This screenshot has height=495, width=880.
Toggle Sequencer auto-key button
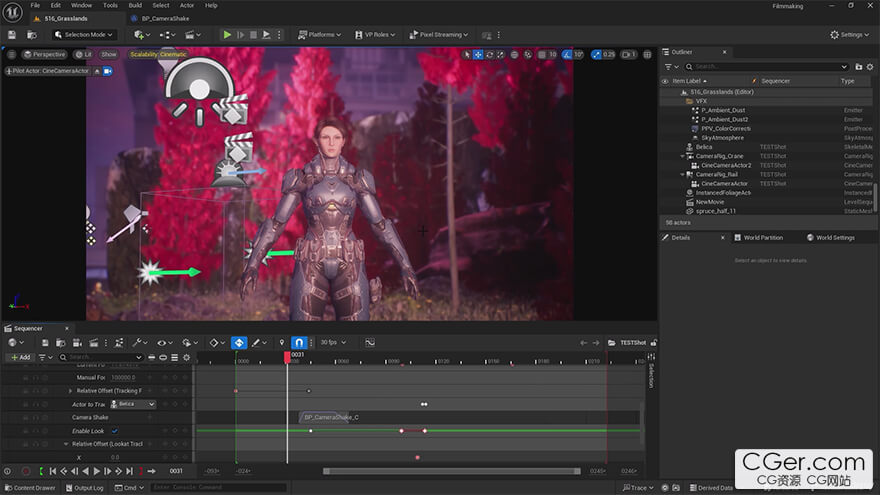[x=239, y=342]
